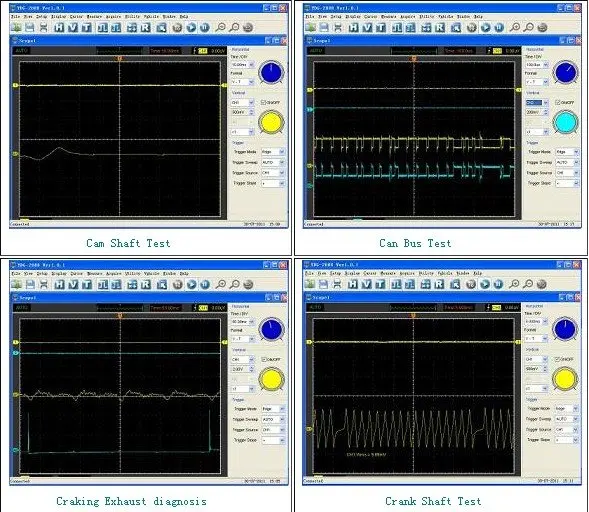Screen dimensions: 589x512
Task: Click the probe x1 dropdown in Crank Shaft Test window
Action: tap(536, 388)
